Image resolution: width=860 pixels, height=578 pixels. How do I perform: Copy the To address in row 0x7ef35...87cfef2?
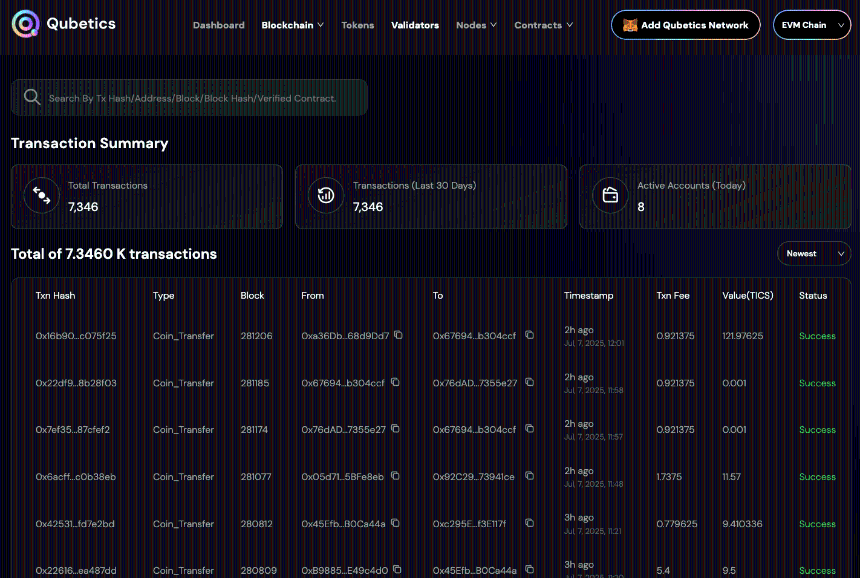coord(529,429)
